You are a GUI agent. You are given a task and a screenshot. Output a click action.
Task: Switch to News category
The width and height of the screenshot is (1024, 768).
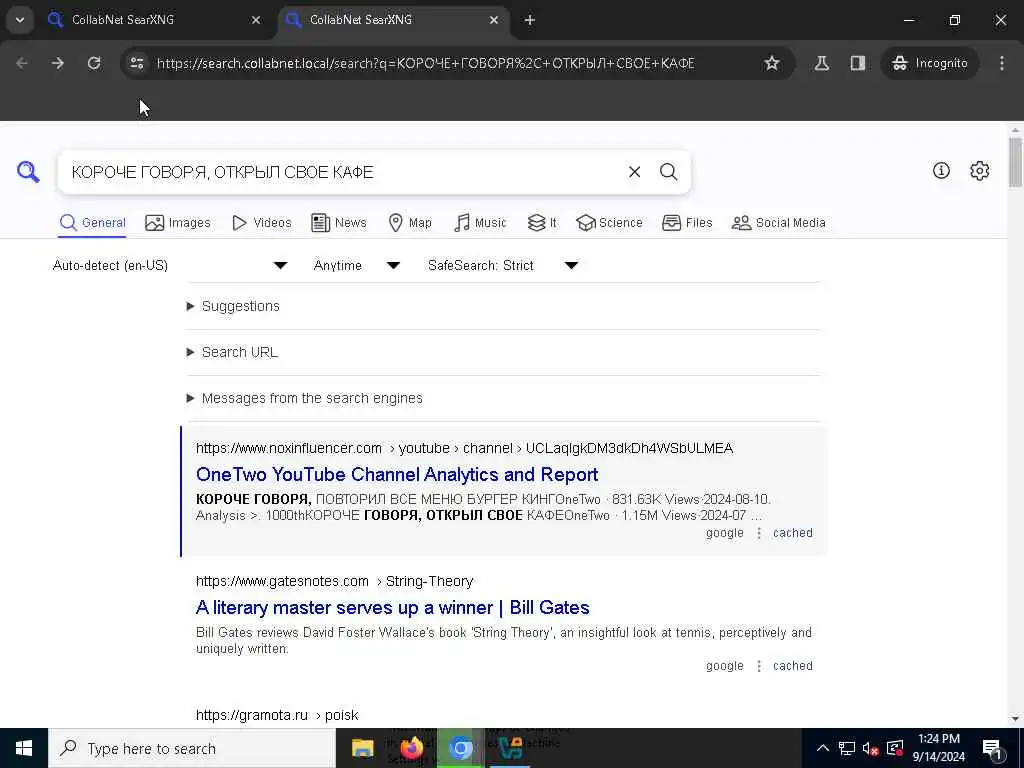click(339, 223)
